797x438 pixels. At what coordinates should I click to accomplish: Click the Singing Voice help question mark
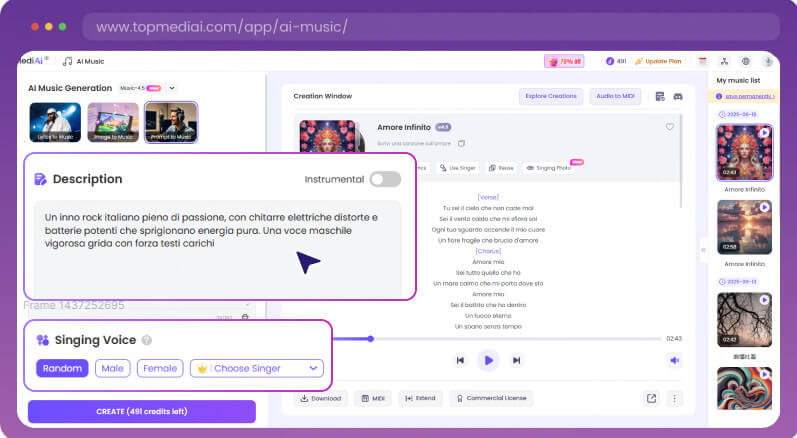pos(147,340)
